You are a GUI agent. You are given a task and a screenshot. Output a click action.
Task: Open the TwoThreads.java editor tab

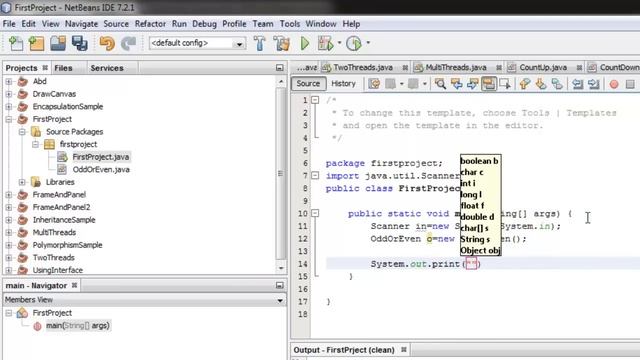pos(363,67)
